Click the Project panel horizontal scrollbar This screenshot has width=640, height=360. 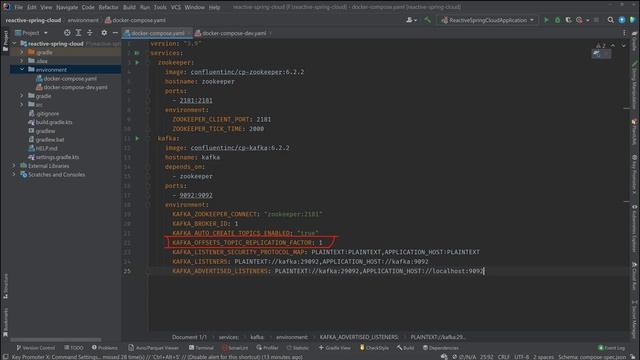tap(56, 340)
